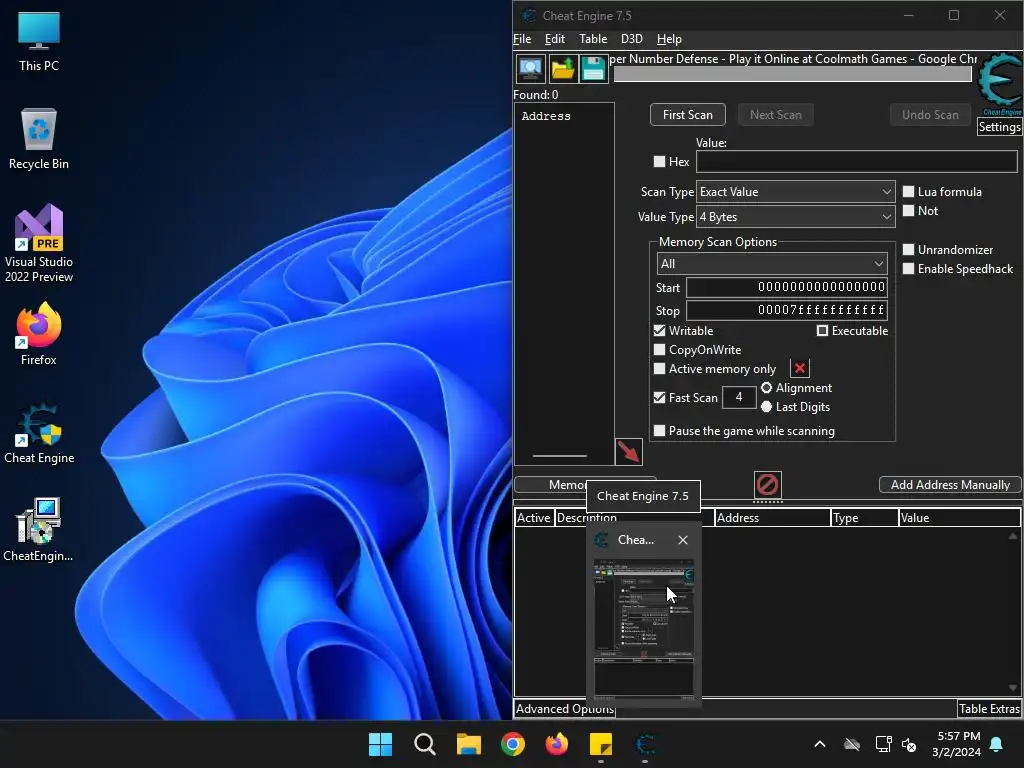
Task: Edit the Start address field
Action: 786,287
